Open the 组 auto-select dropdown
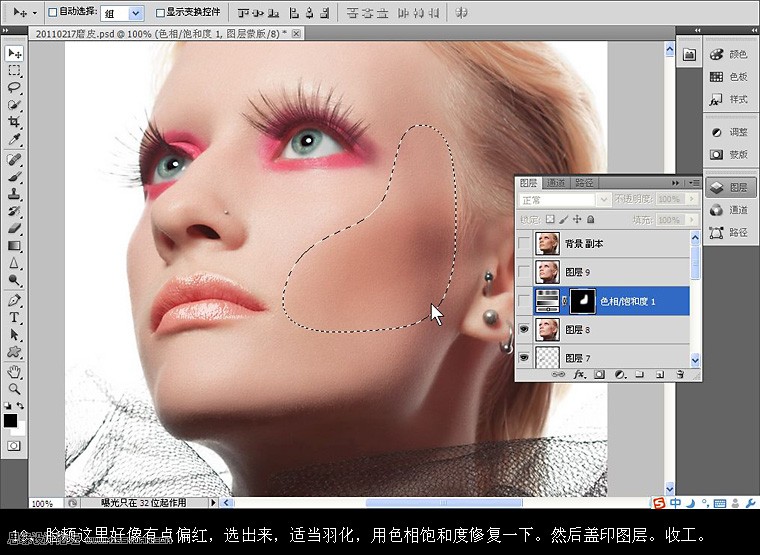 (136, 13)
